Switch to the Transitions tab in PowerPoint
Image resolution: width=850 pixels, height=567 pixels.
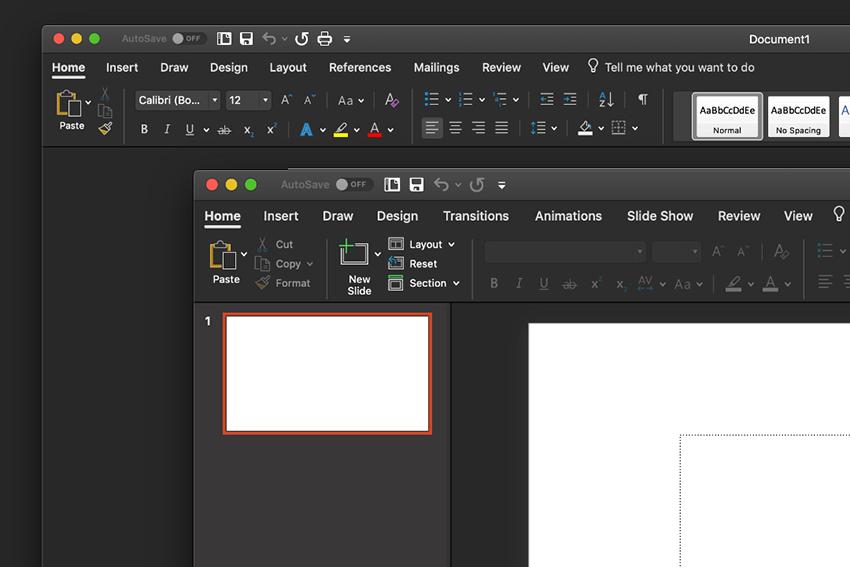476,216
